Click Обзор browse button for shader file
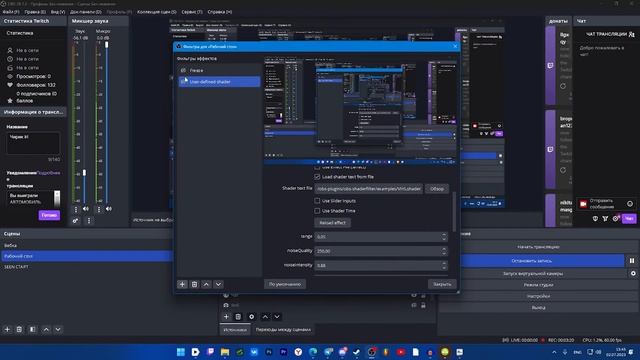 tap(437, 189)
